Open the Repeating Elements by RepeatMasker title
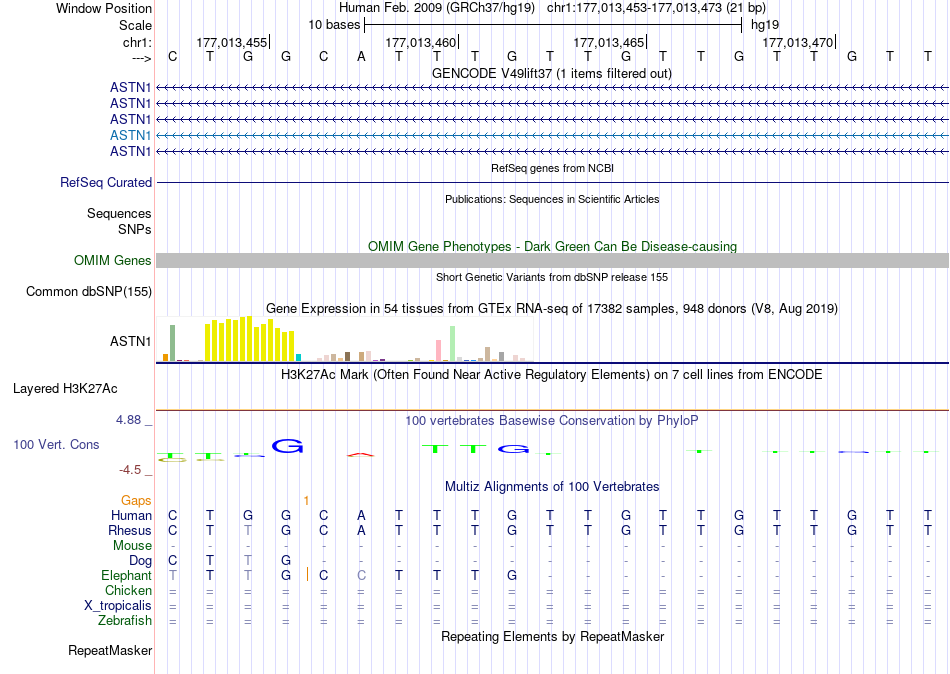Screen dimensions: 950x674 (x=552, y=636)
